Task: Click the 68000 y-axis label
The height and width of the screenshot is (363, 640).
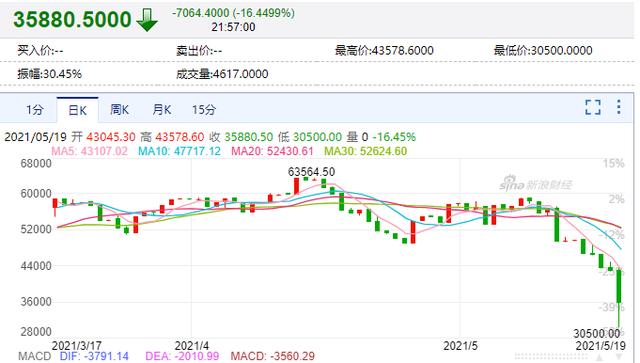Action: tap(36, 164)
